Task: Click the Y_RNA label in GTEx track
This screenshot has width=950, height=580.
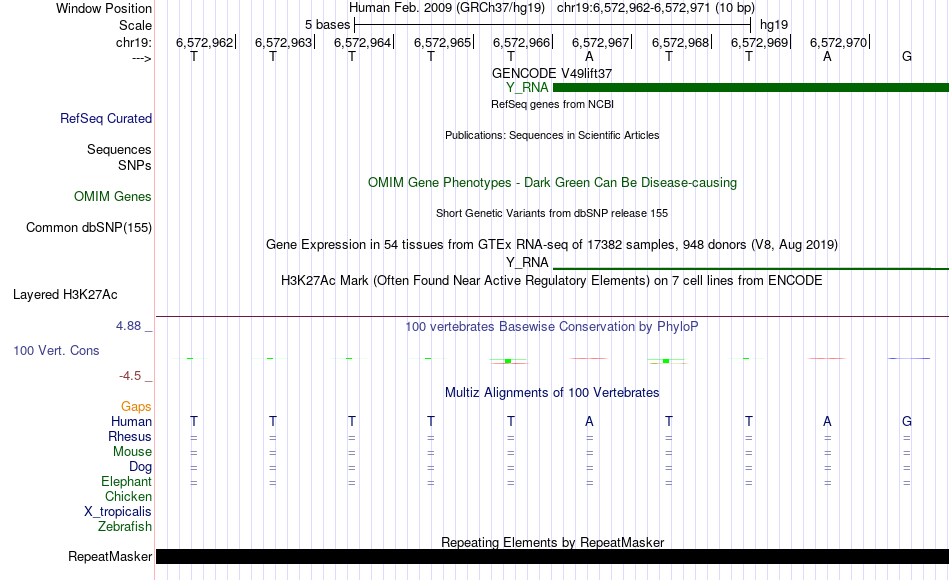Action: click(527, 262)
